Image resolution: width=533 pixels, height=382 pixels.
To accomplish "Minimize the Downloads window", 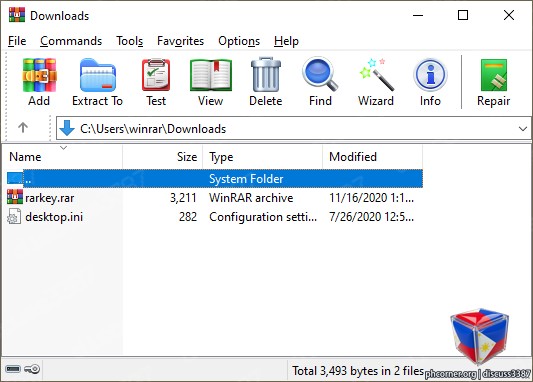I will pos(418,15).
